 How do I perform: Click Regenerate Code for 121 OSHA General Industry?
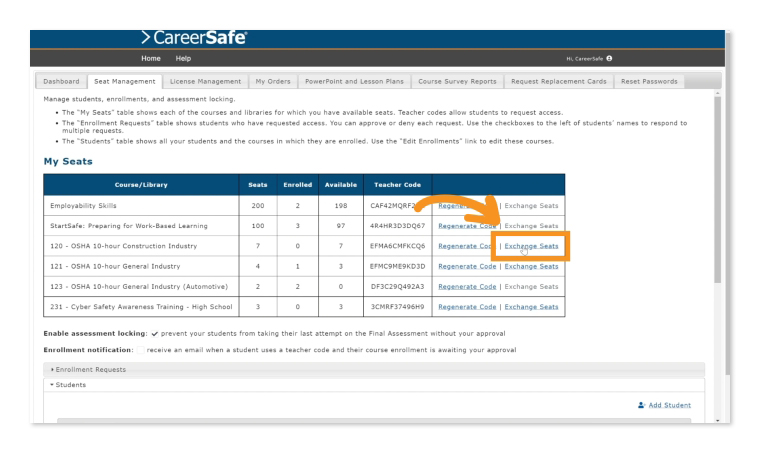(x=467, y=266)
